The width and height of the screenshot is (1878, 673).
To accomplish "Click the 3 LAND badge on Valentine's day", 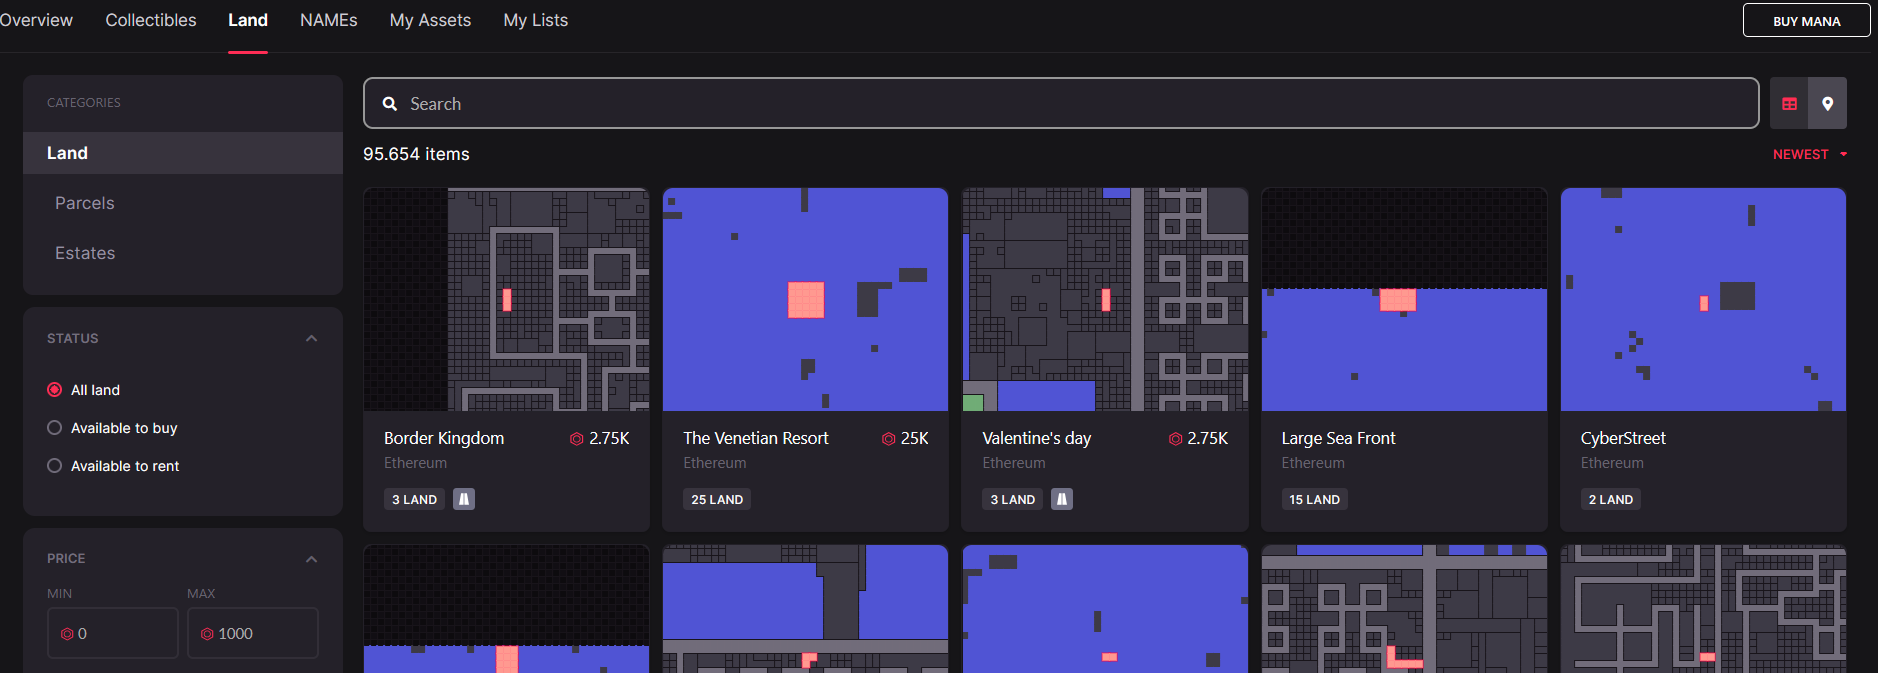I will click(x=1012, y=499).
